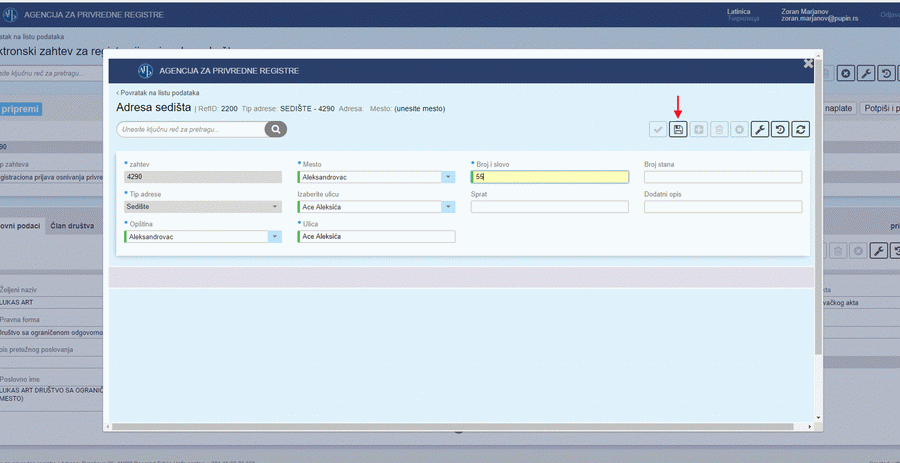Open the Opština dropdown
Viewport: 900px width, 463px height.
click(274, 237)
